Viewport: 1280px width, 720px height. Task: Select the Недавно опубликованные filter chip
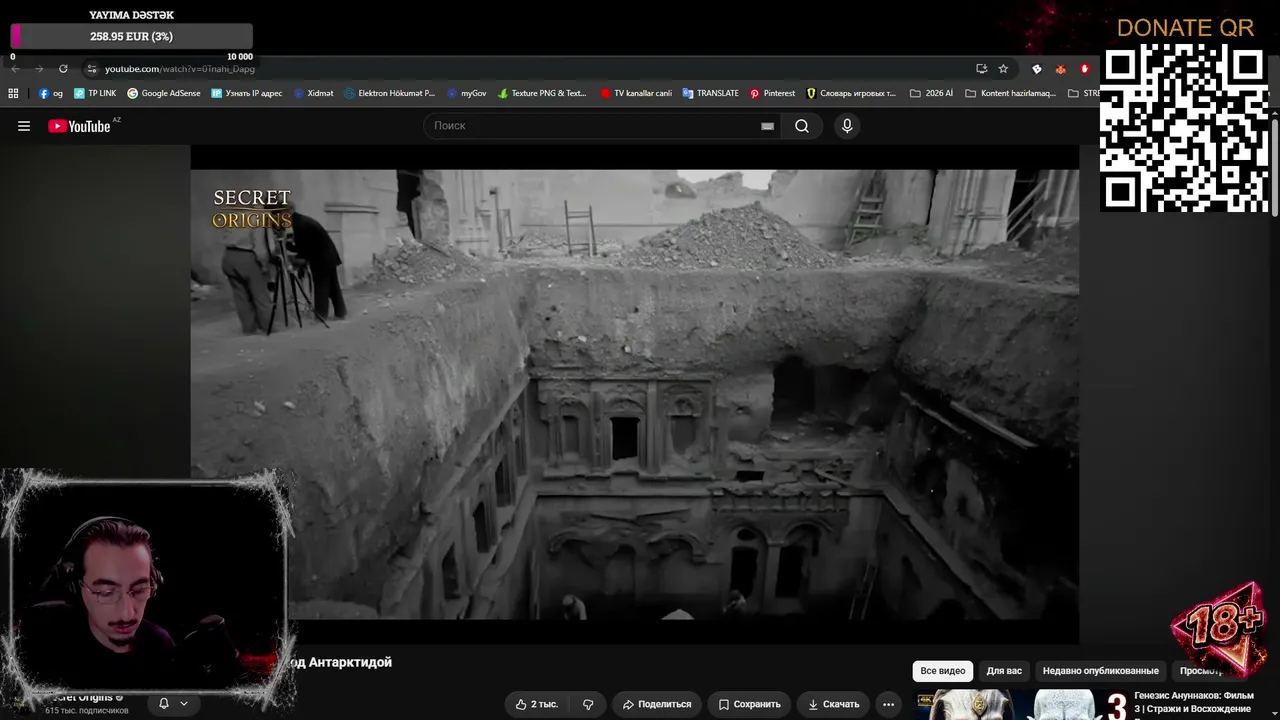(x=1100, y=671)
